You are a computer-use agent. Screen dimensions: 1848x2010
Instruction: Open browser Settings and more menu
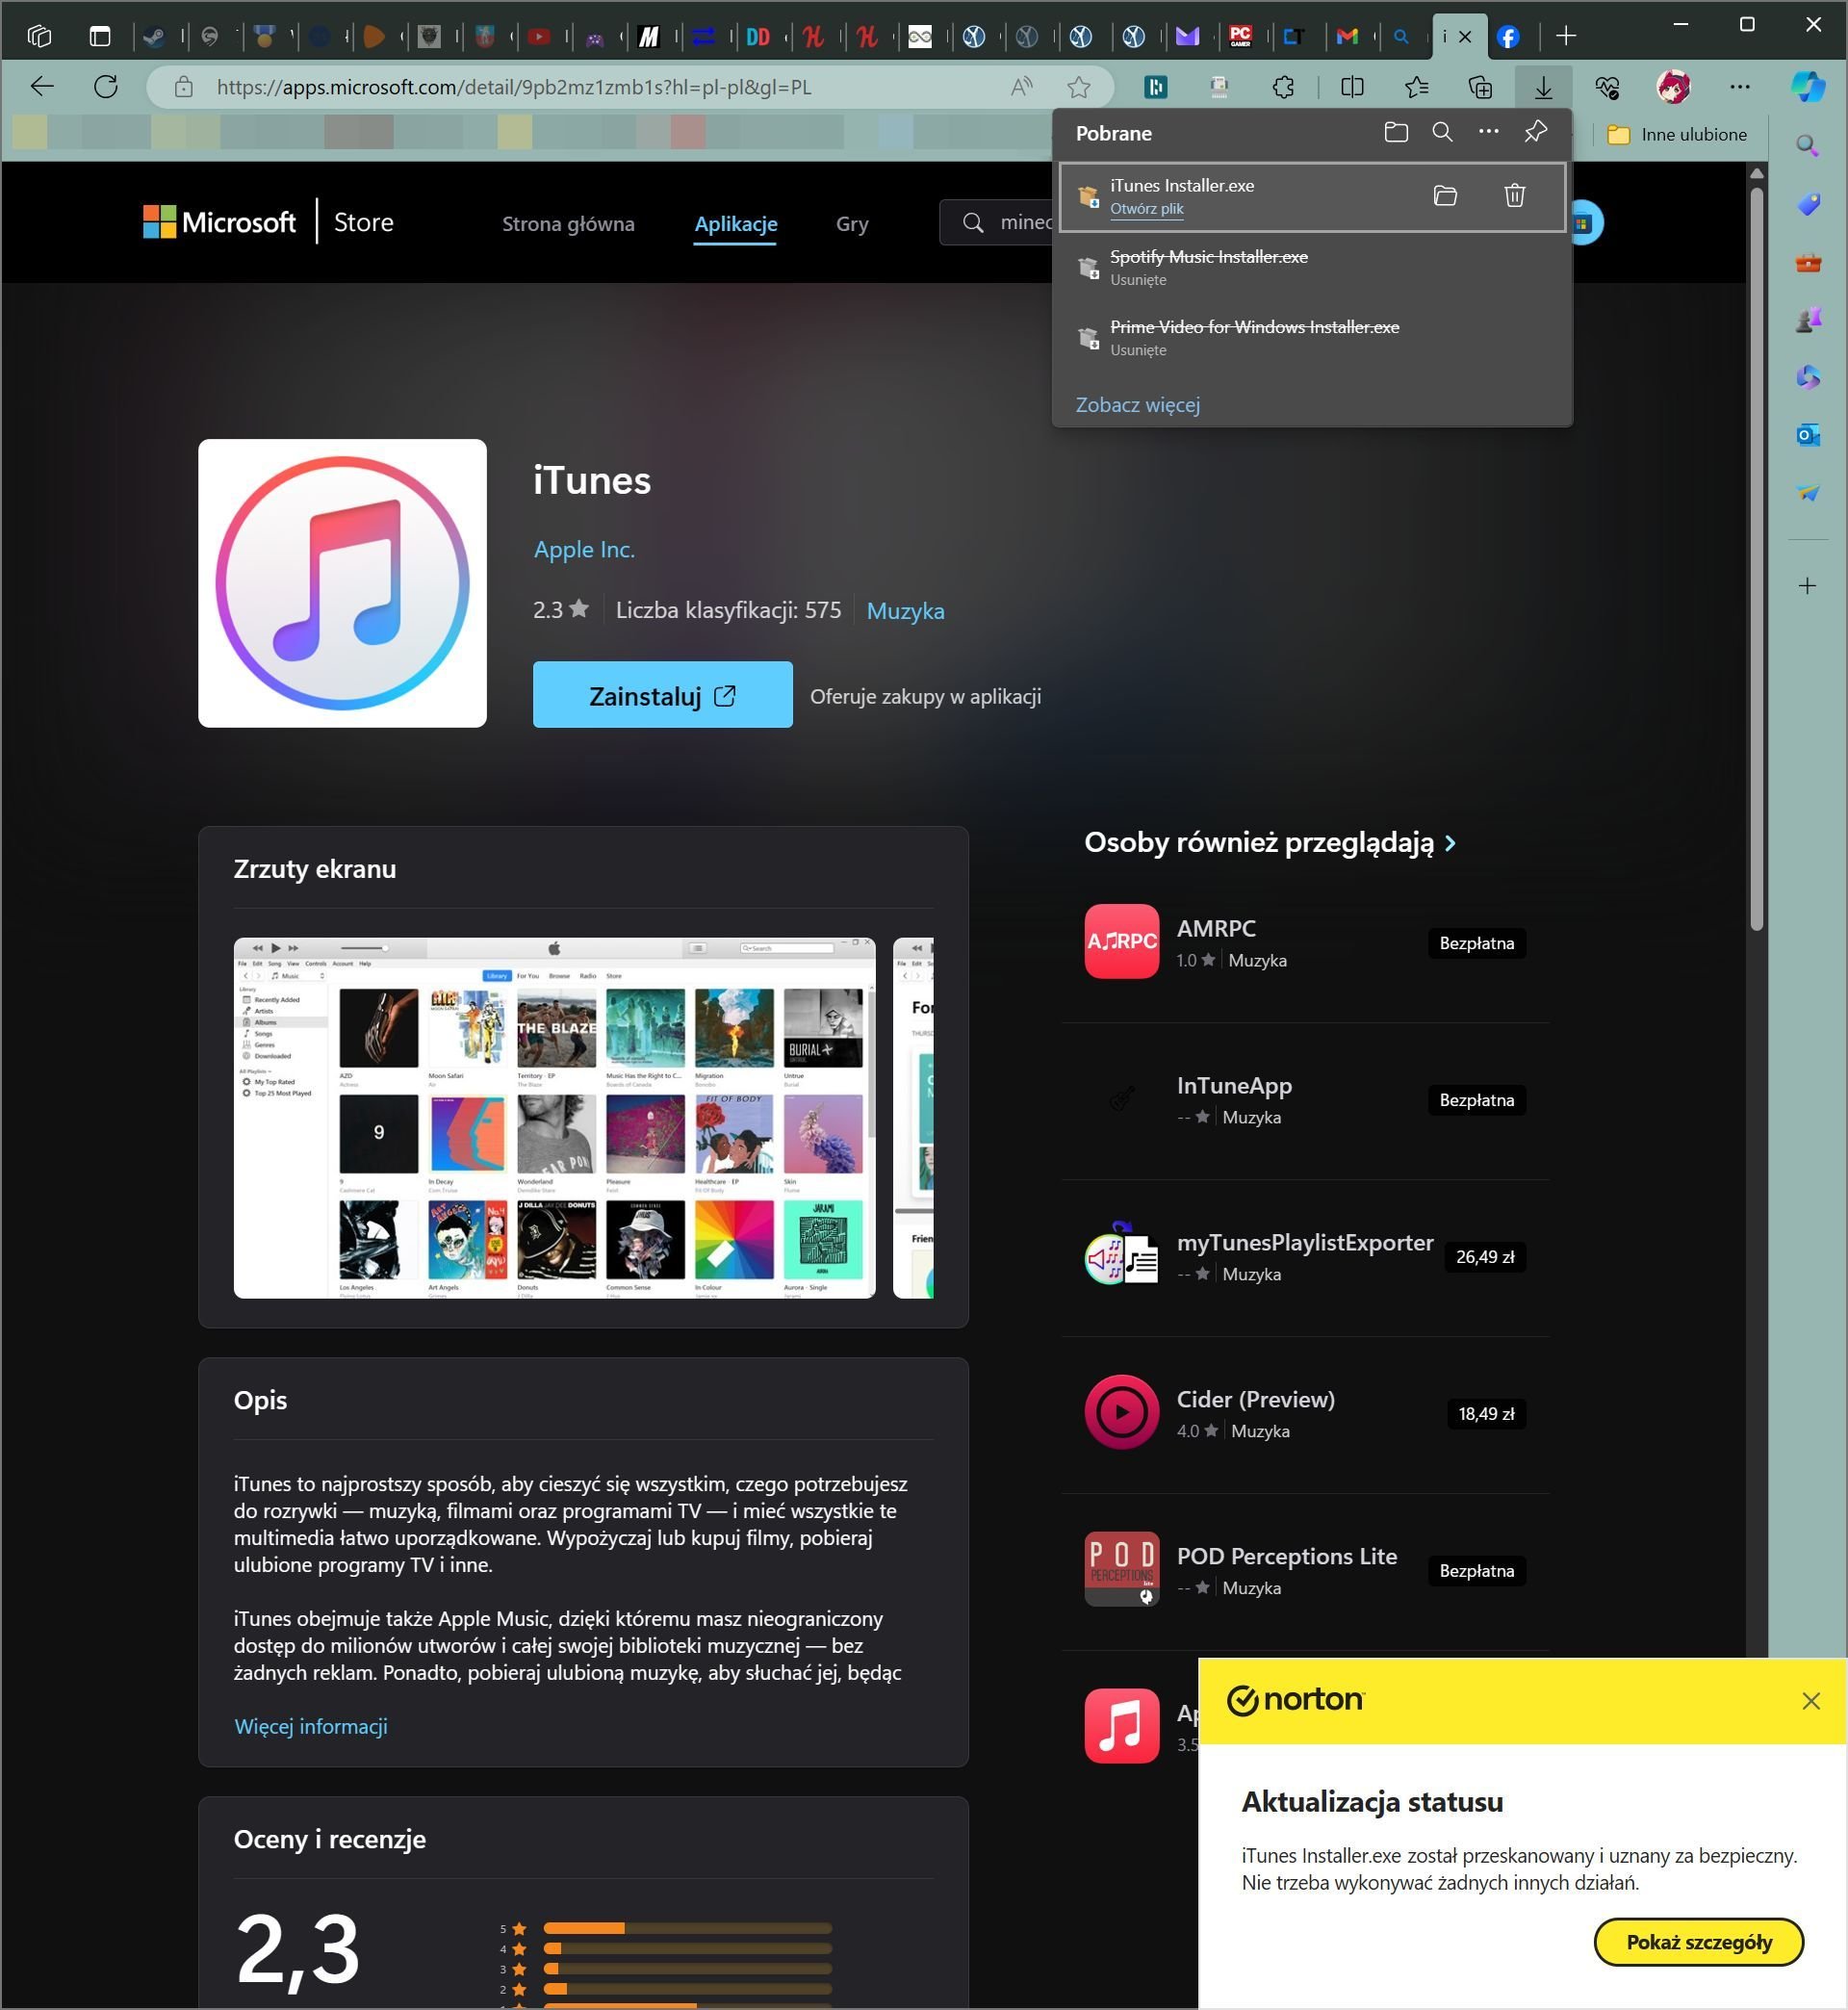[1740, 88]
